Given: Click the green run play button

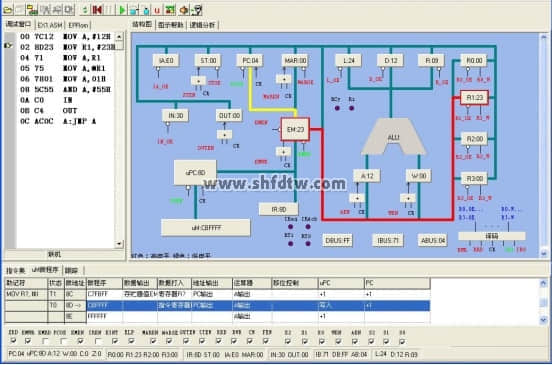Looking at the screenshot, I should (122, 10).
